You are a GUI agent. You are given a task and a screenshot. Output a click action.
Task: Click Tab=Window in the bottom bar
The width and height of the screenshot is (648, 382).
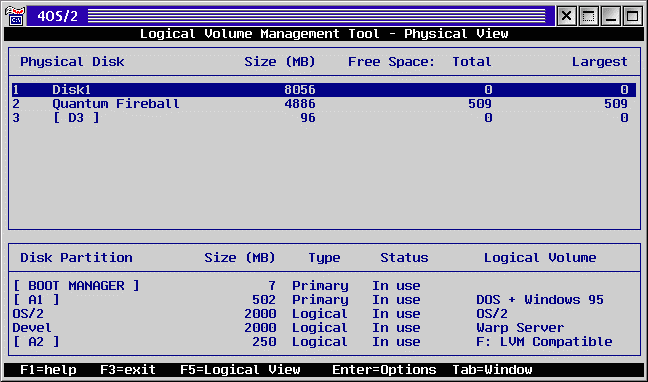click(492, 370)
